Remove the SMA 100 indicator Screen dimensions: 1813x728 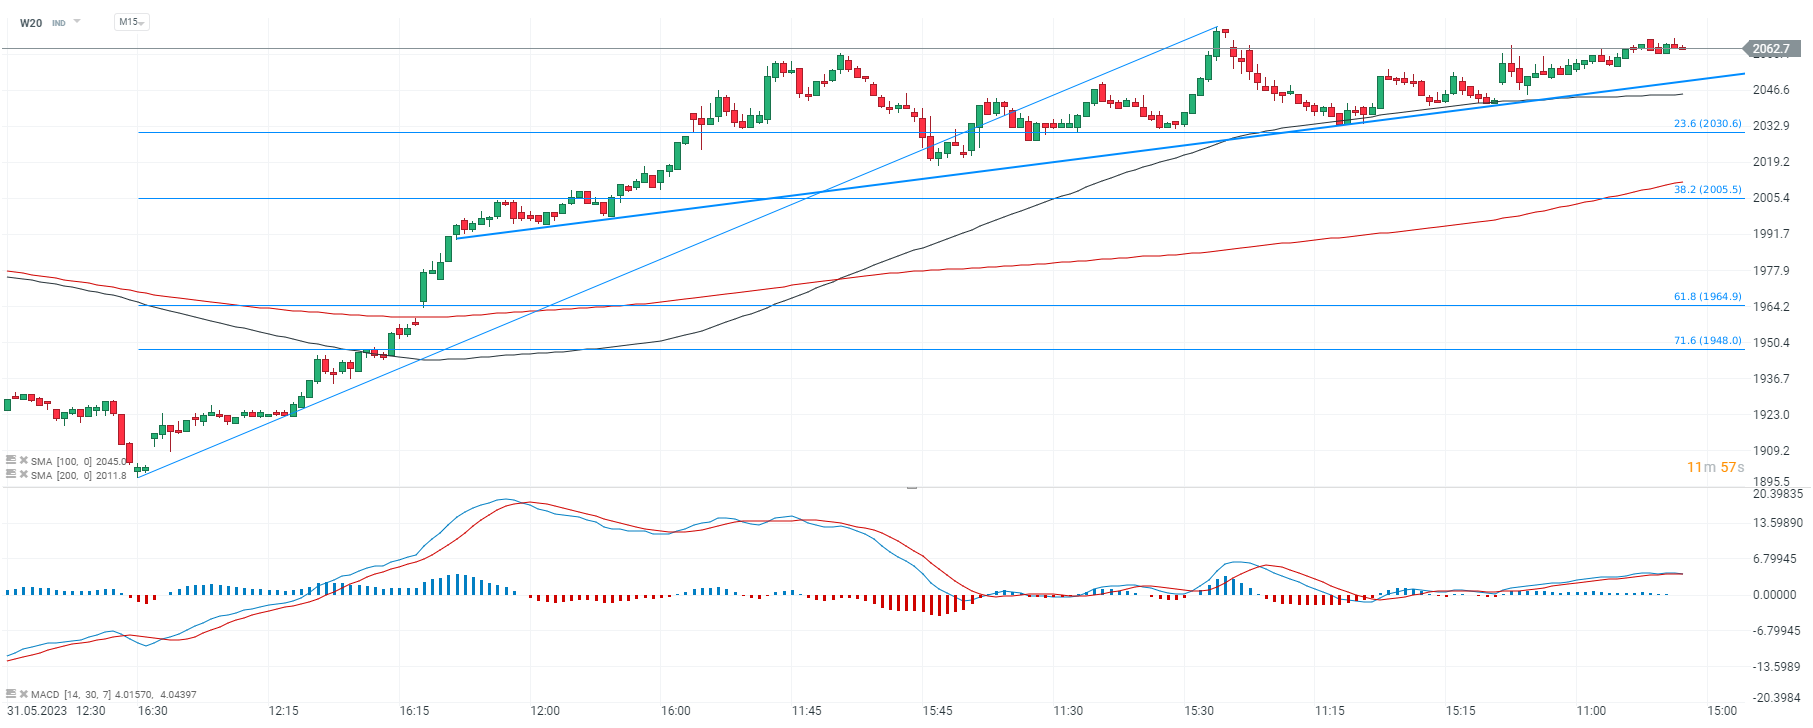click(23, 460)
